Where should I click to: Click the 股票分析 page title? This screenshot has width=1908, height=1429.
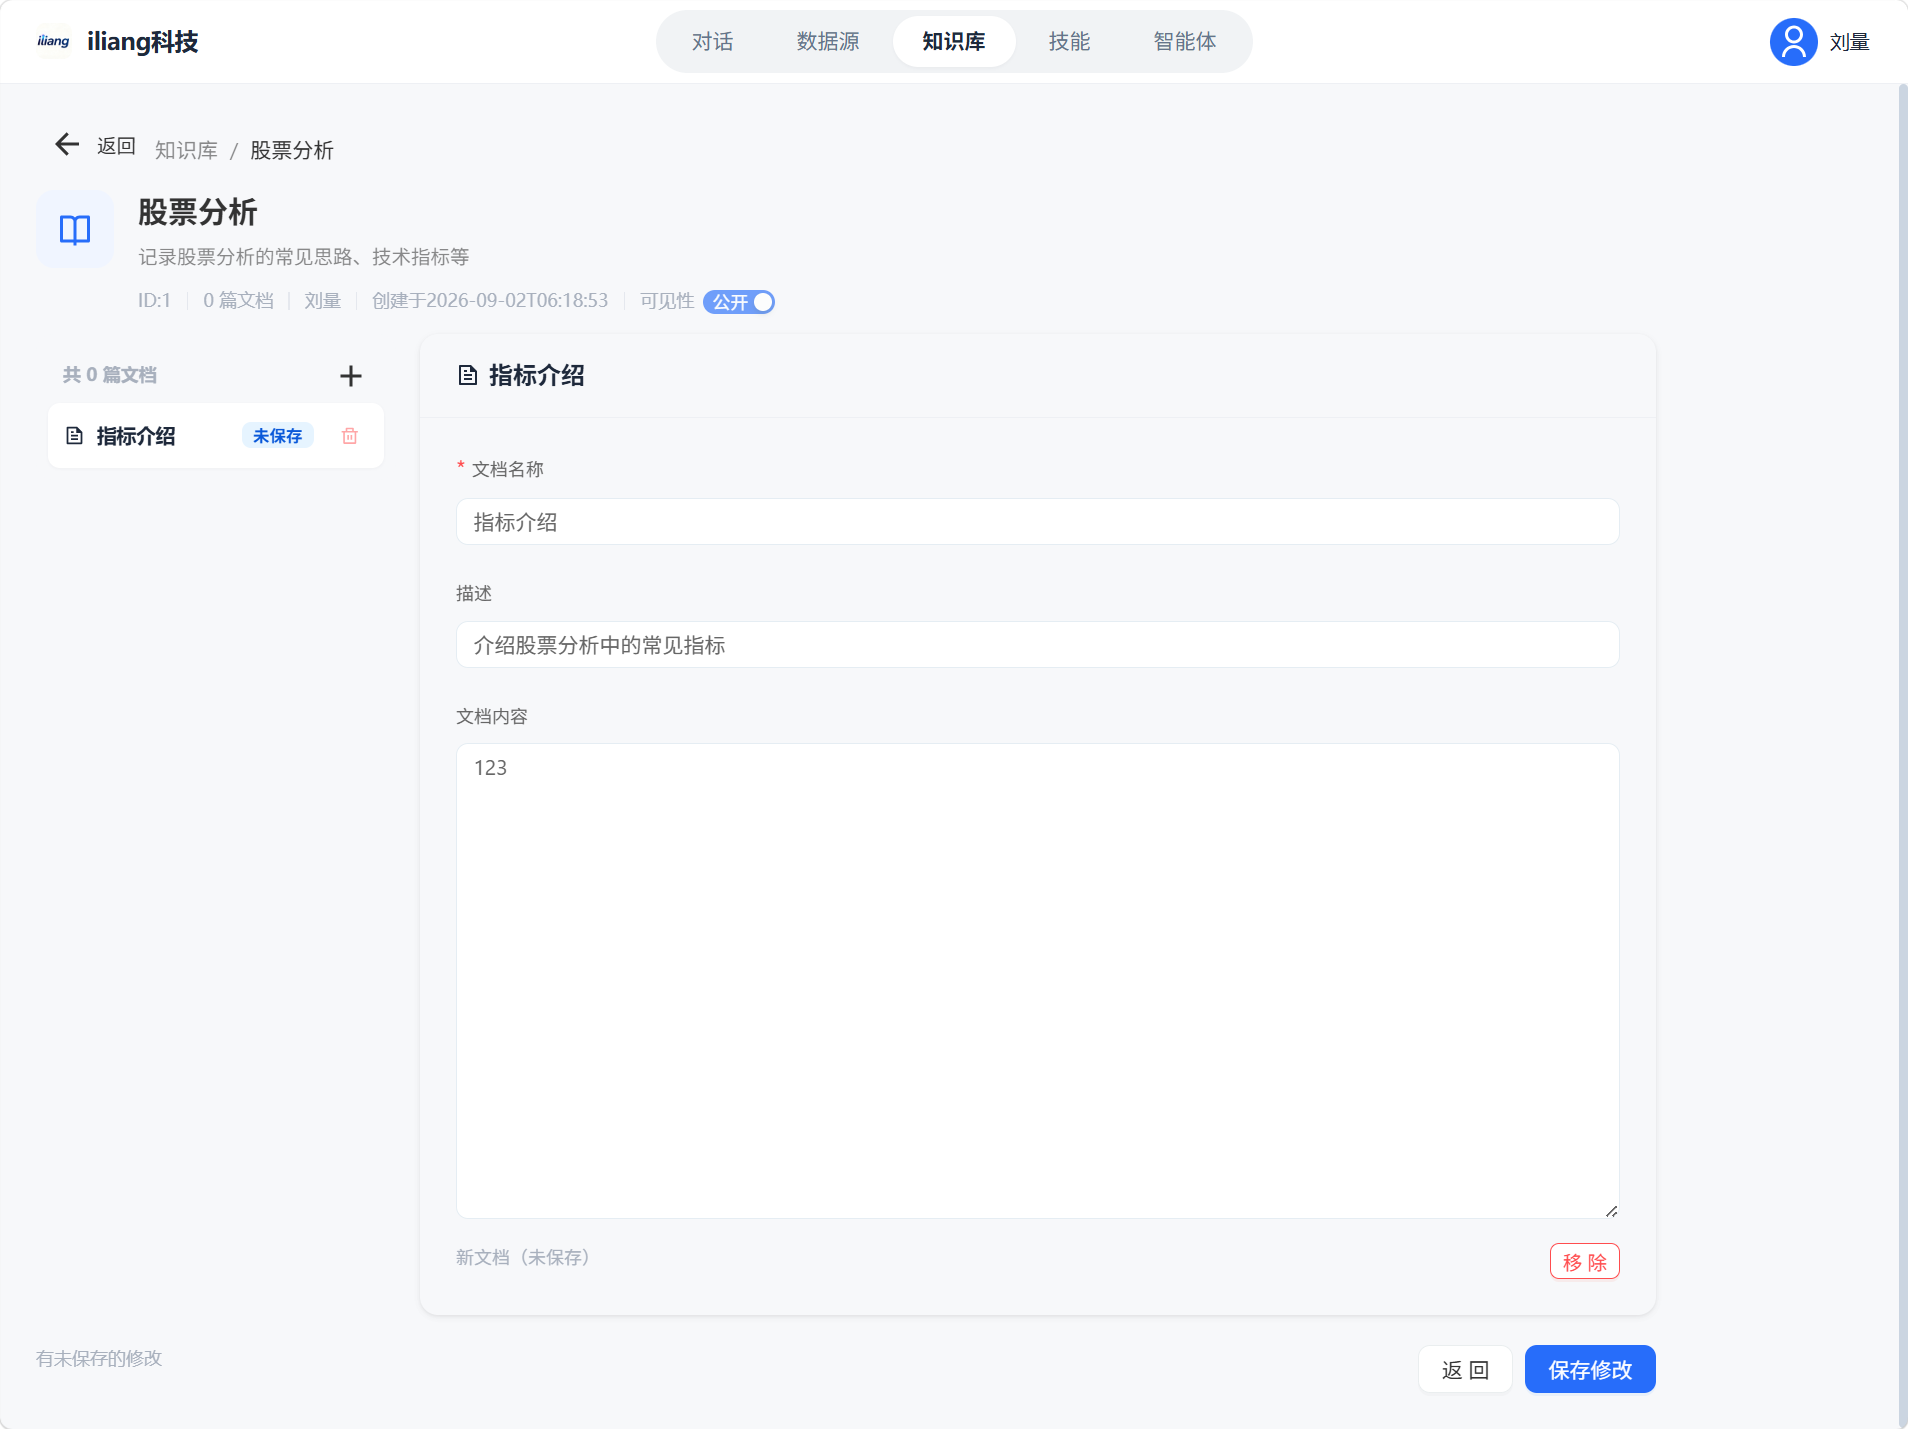198,212
